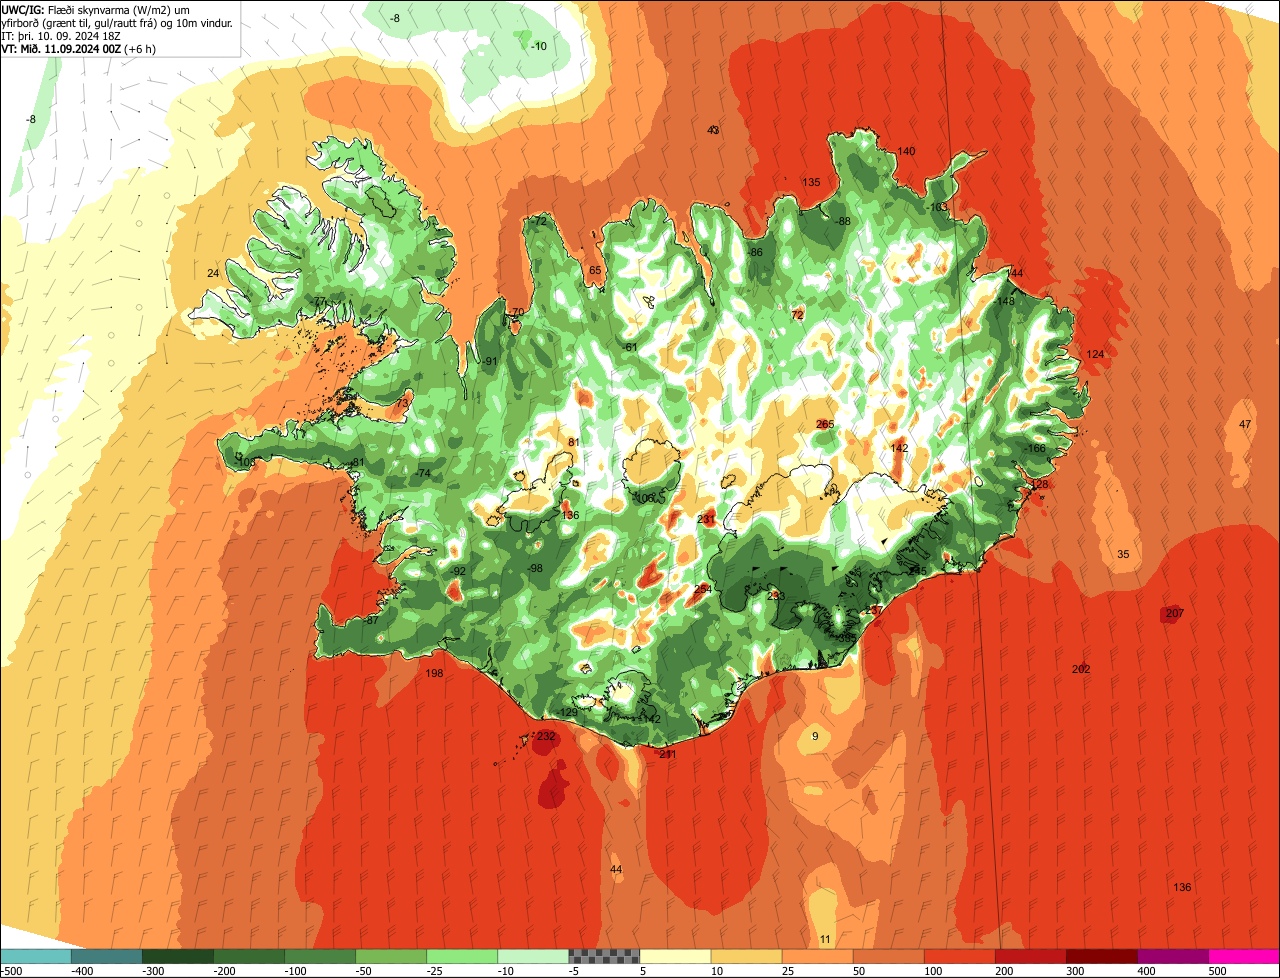The width and height of the screenshot is (1280, 978).
Task: Click the map value '-92' in the southwest
Action: (x=458, y=571)
